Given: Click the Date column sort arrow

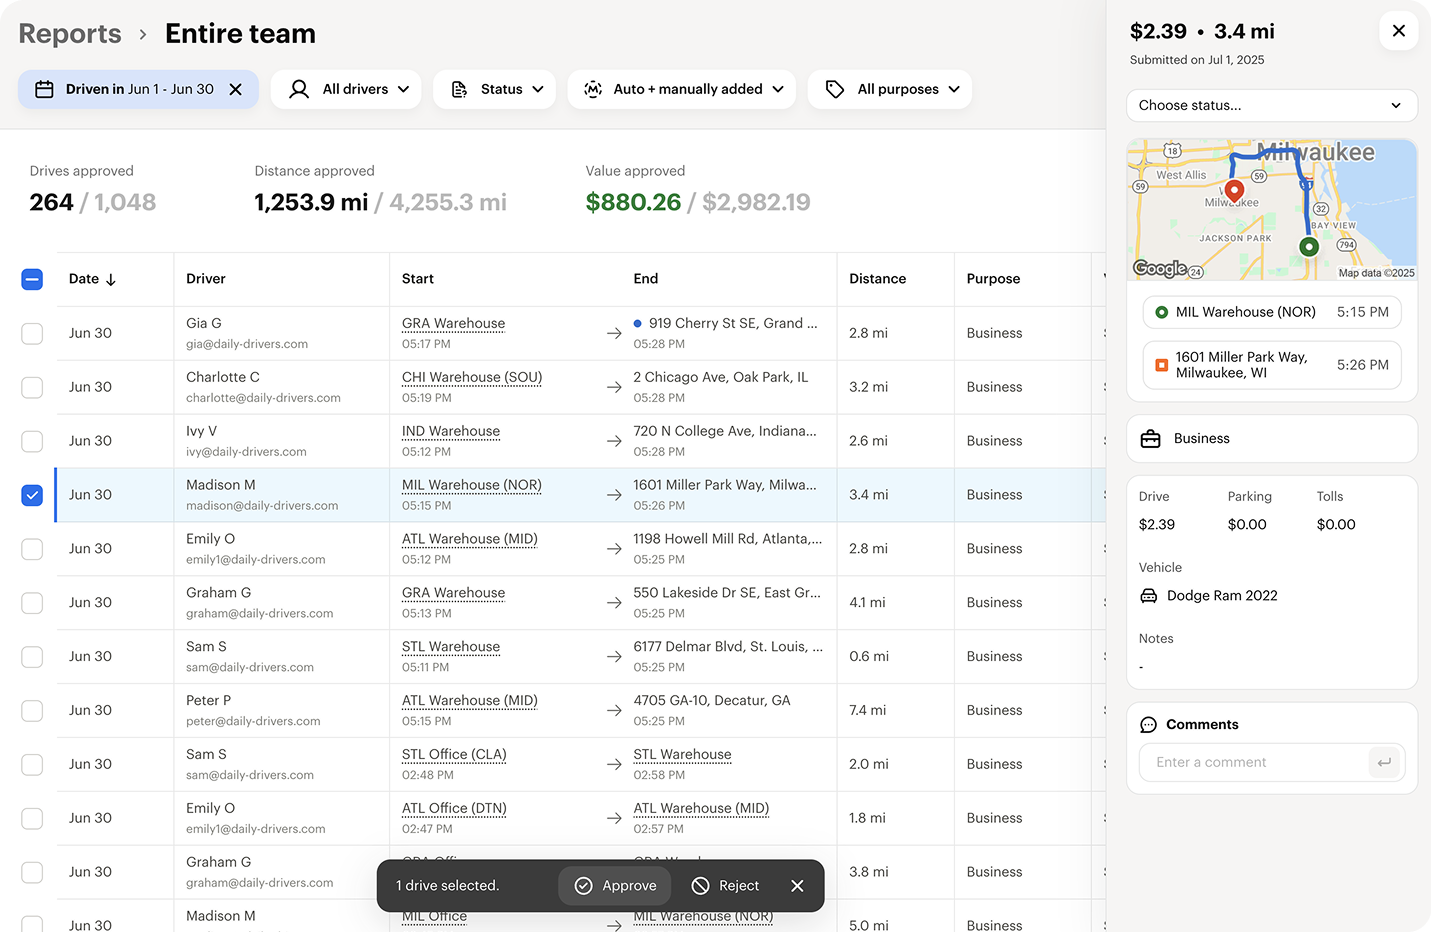Looking at the screenshot, I should pos(111,280).
